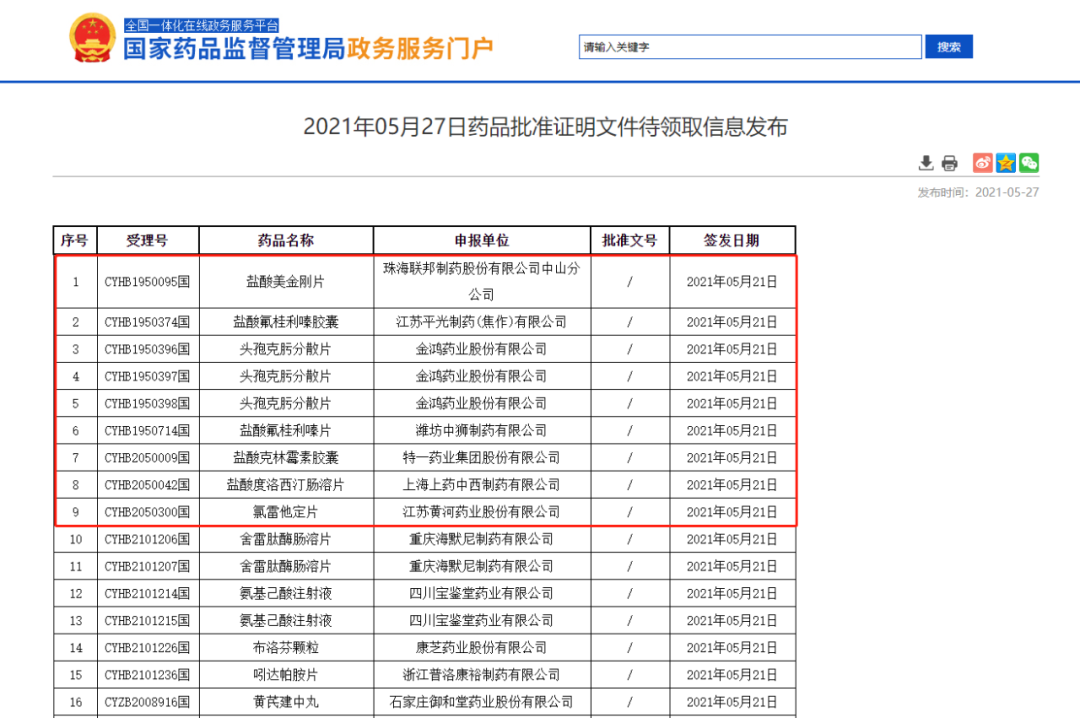The height and width of the screenshot is (718, 1080).
Task: Select drug name 布洛芬颗粒
Action: (x=285, y=648)
